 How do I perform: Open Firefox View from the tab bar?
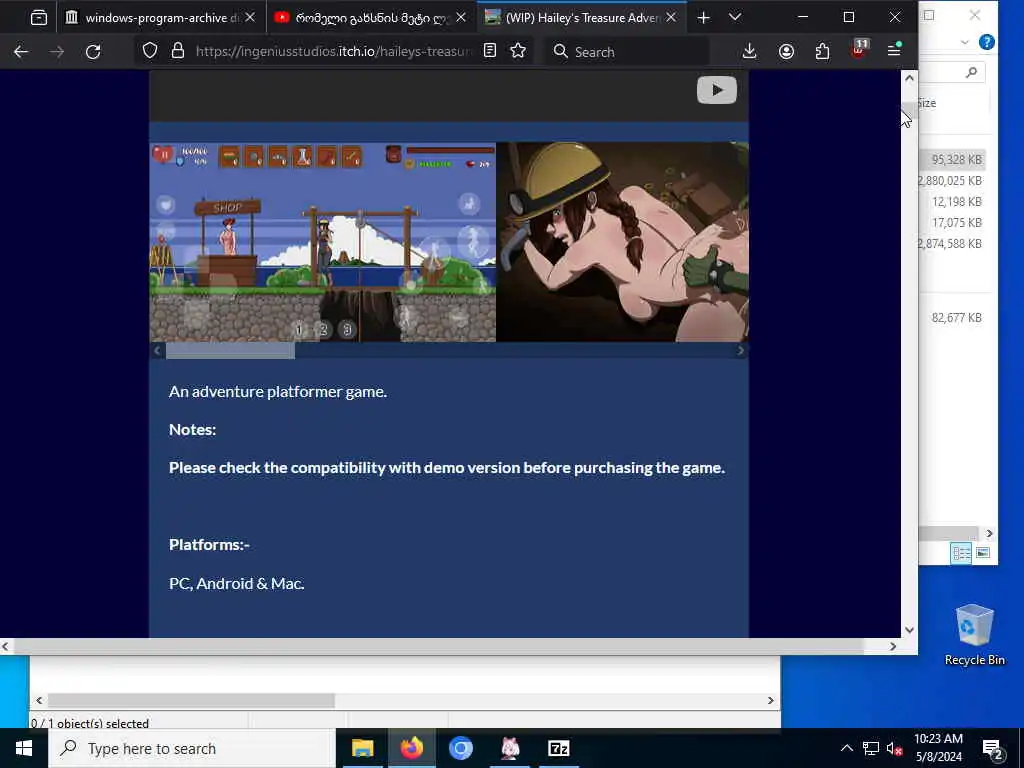(39, 18)
